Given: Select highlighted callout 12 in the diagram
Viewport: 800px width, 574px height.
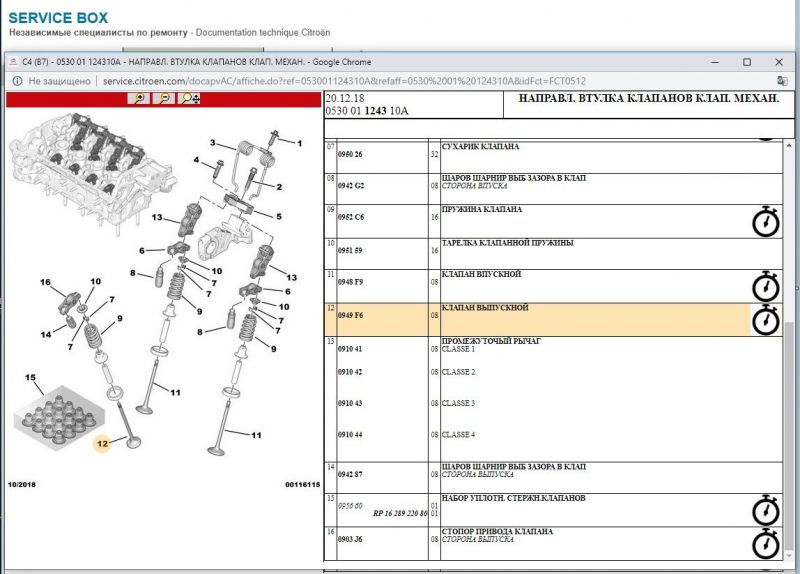Looking at the screenshot, I should tap(102, 443).
